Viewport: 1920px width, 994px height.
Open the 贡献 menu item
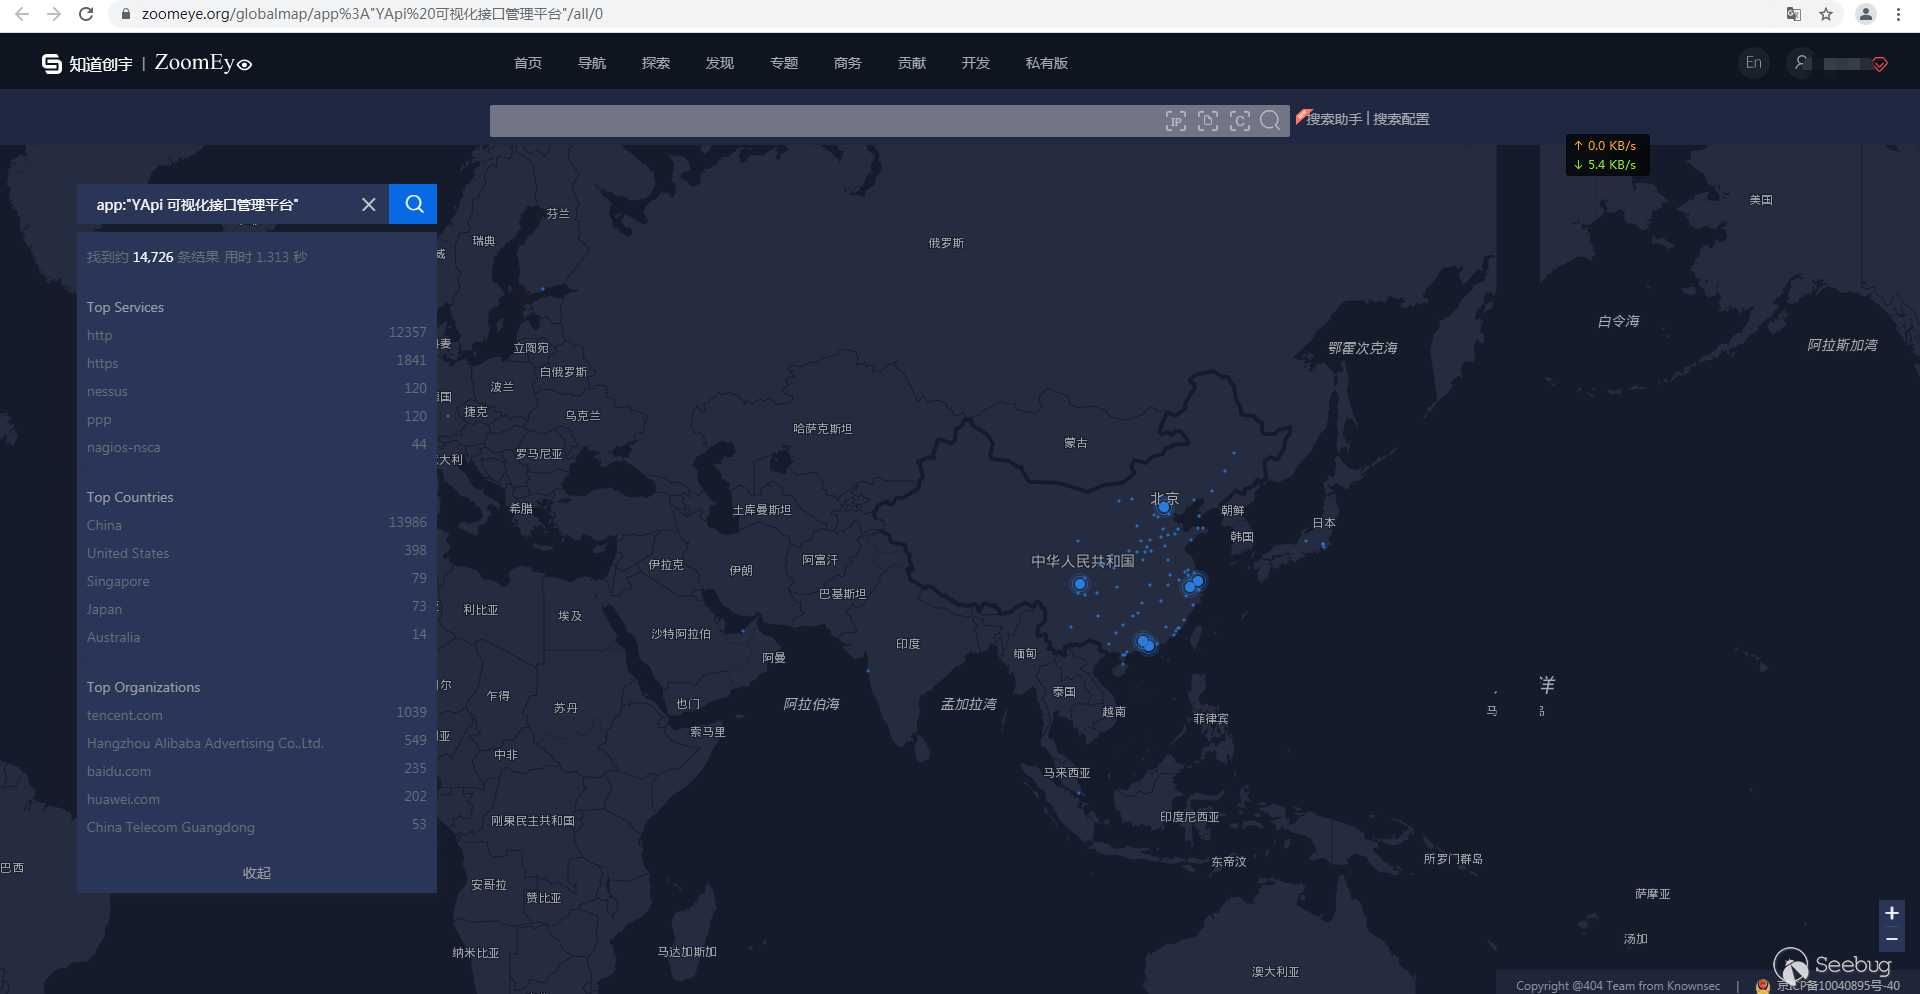(x=912, y=63)
